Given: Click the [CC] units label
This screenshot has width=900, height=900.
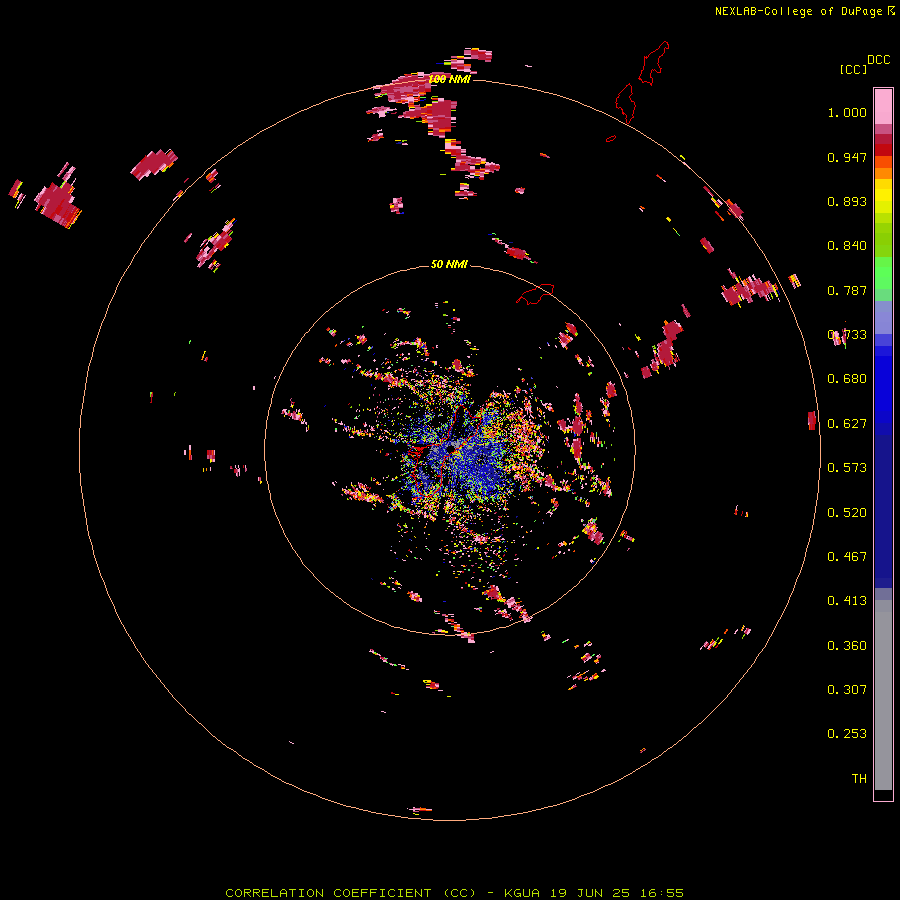Looking at the screenshot, I should click(x=853, y=69).
